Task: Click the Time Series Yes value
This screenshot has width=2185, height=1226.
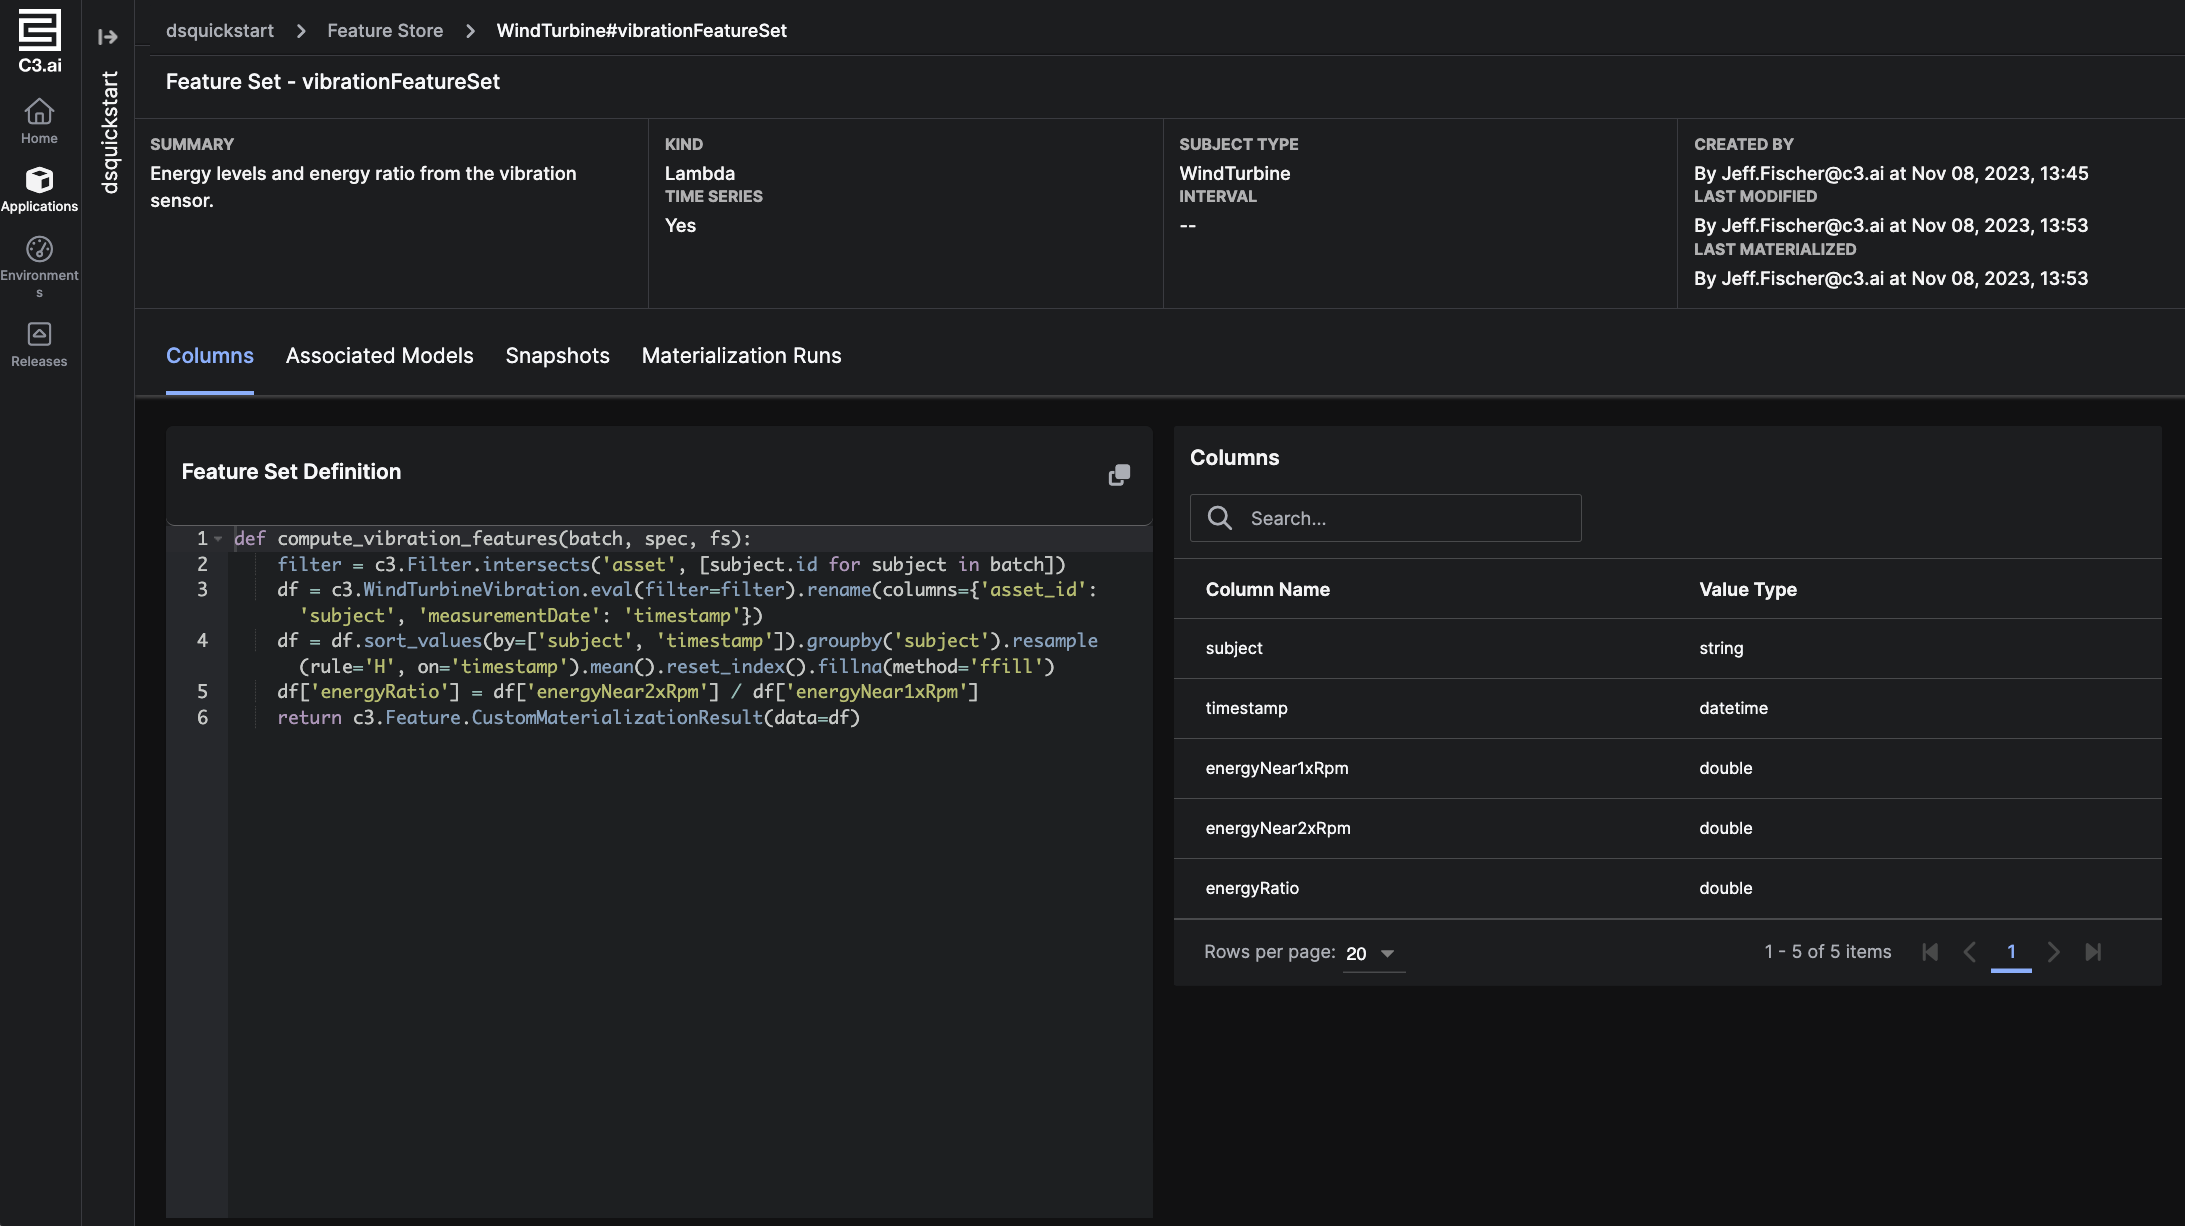Action: (680, 226)
